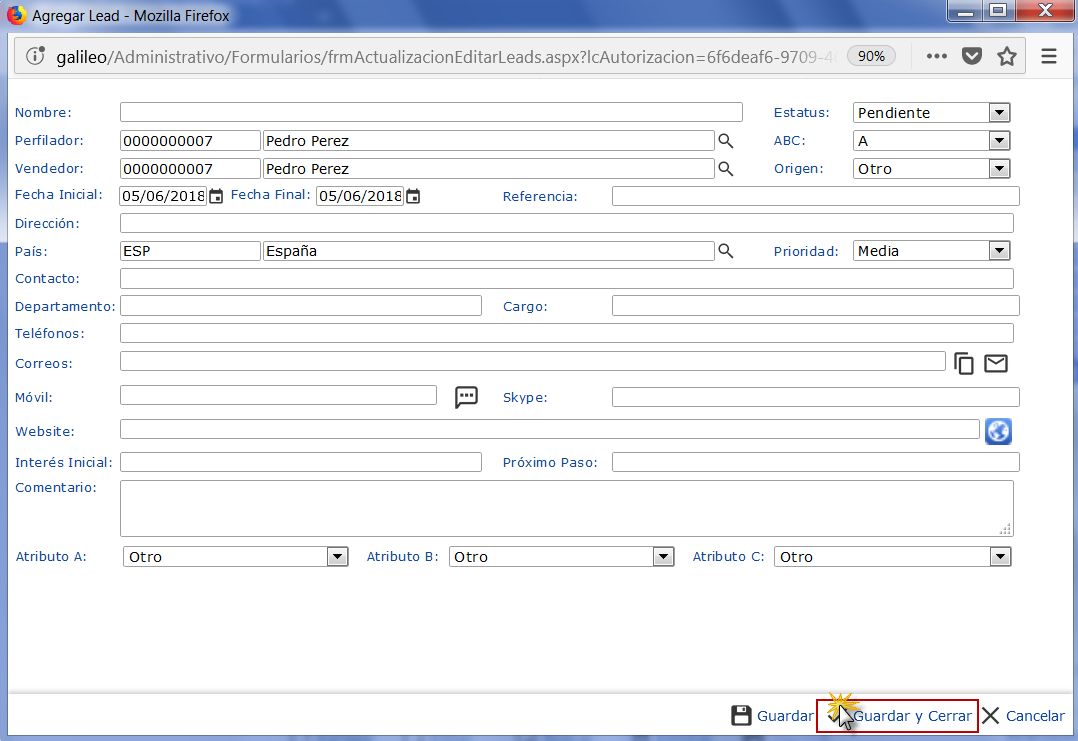Click the País name field España

click(489, 251)
